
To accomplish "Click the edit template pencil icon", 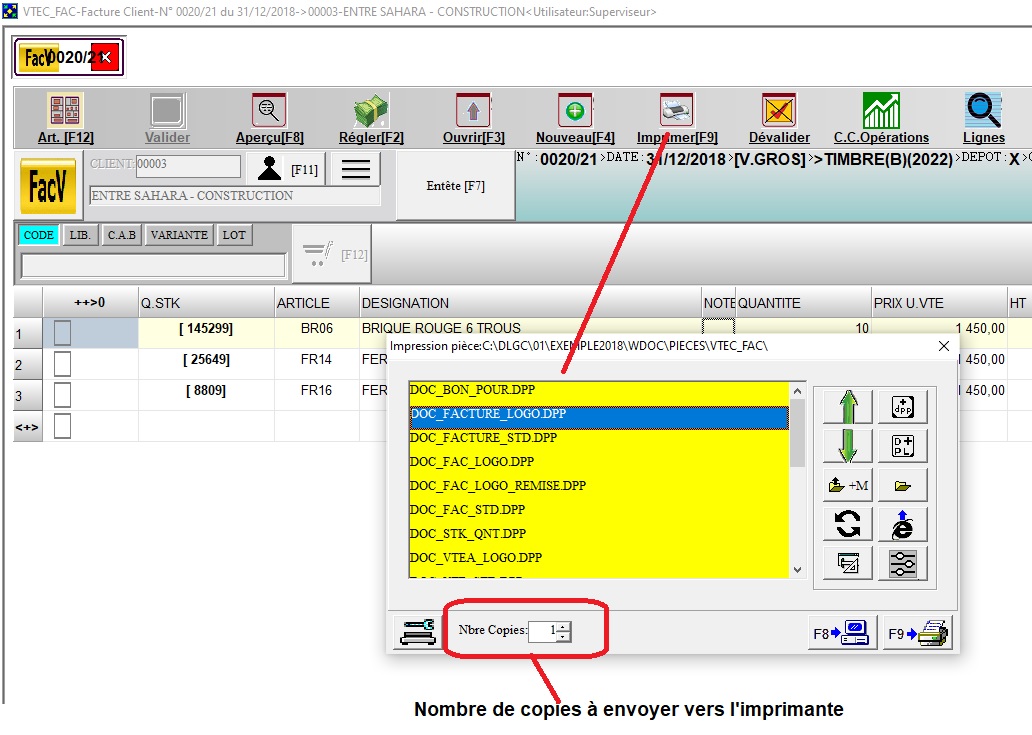I will (x=848, y=563).
